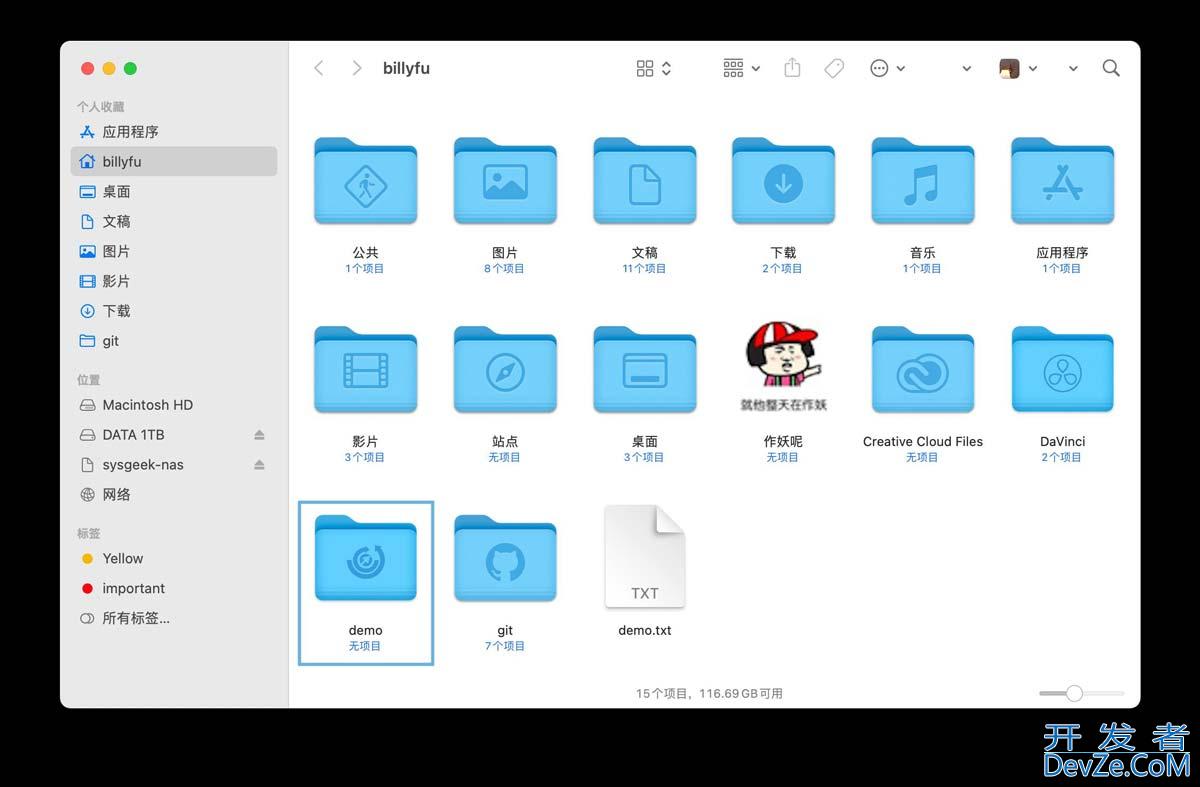Select the 图片 folder icon in the grid
This screenshot has width=1200, height=787.
coord(505,181)
